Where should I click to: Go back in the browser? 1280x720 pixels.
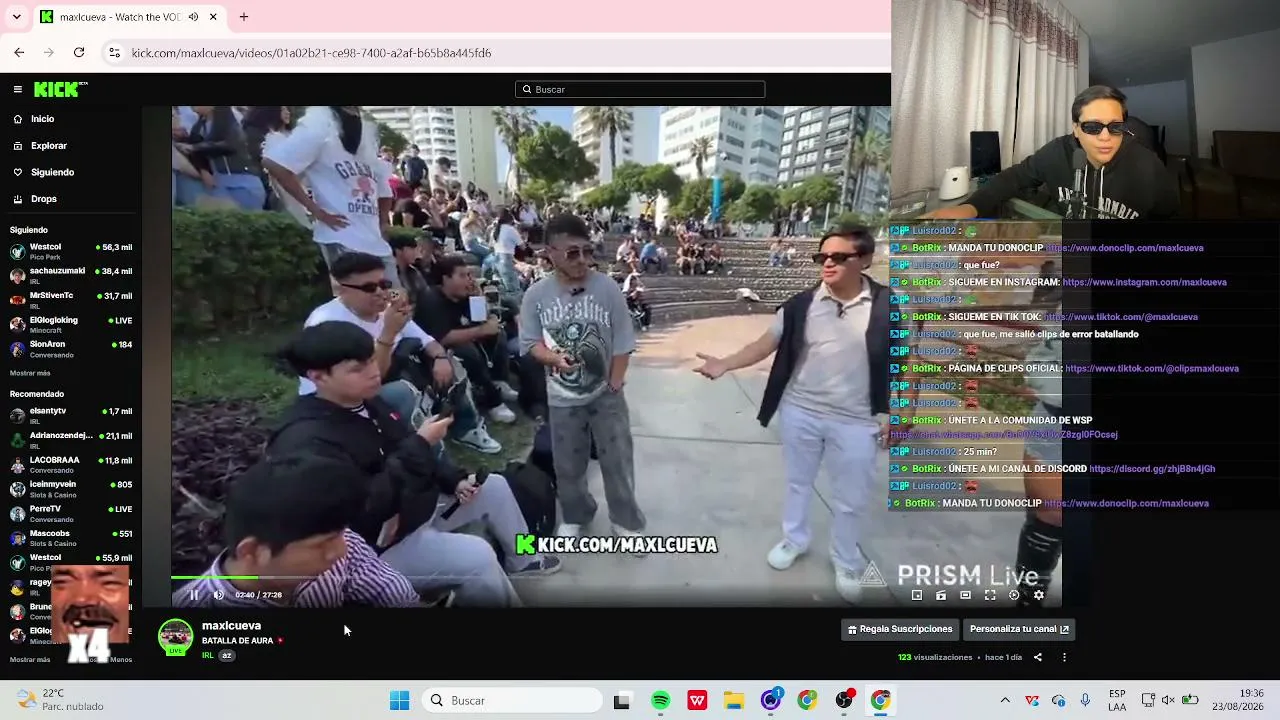coord(19,52)
